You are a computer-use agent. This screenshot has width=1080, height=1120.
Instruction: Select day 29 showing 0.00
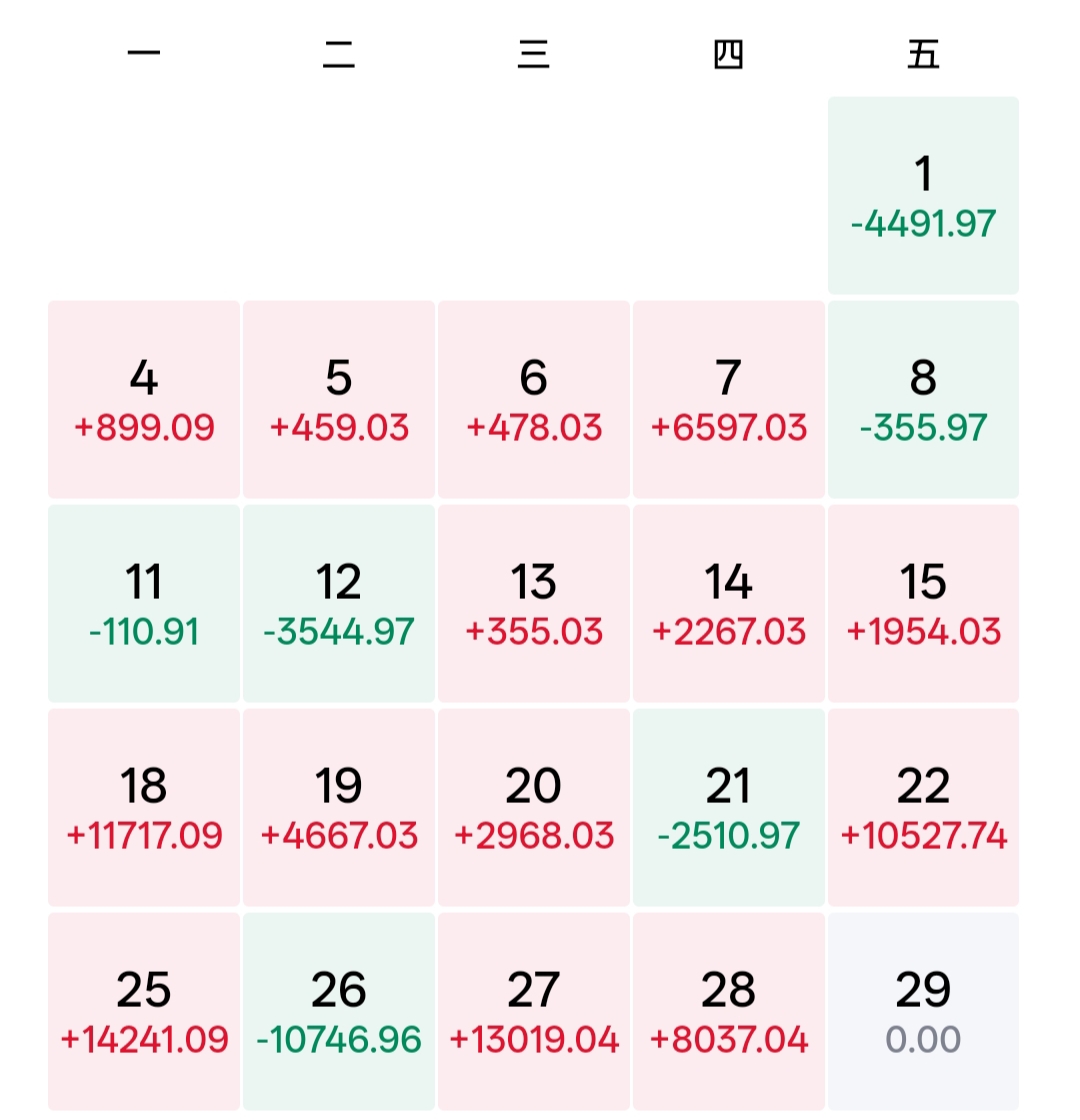pos(923,1011)
